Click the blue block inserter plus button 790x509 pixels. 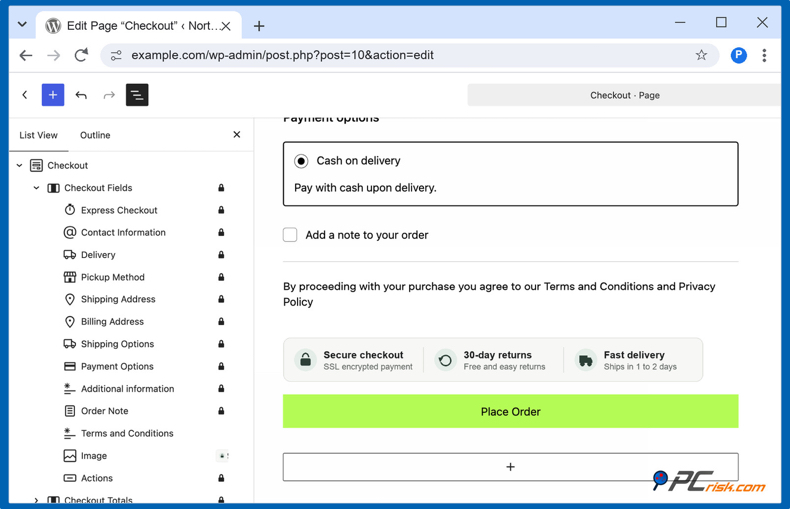click(53, 95)
